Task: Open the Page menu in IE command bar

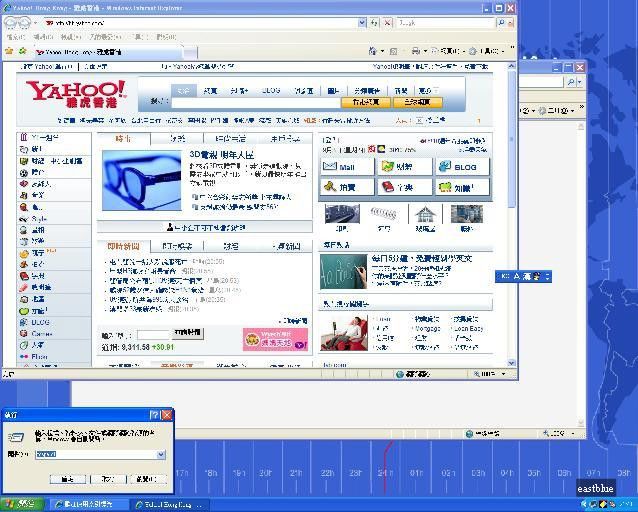Action: click(x=447, y=51)
